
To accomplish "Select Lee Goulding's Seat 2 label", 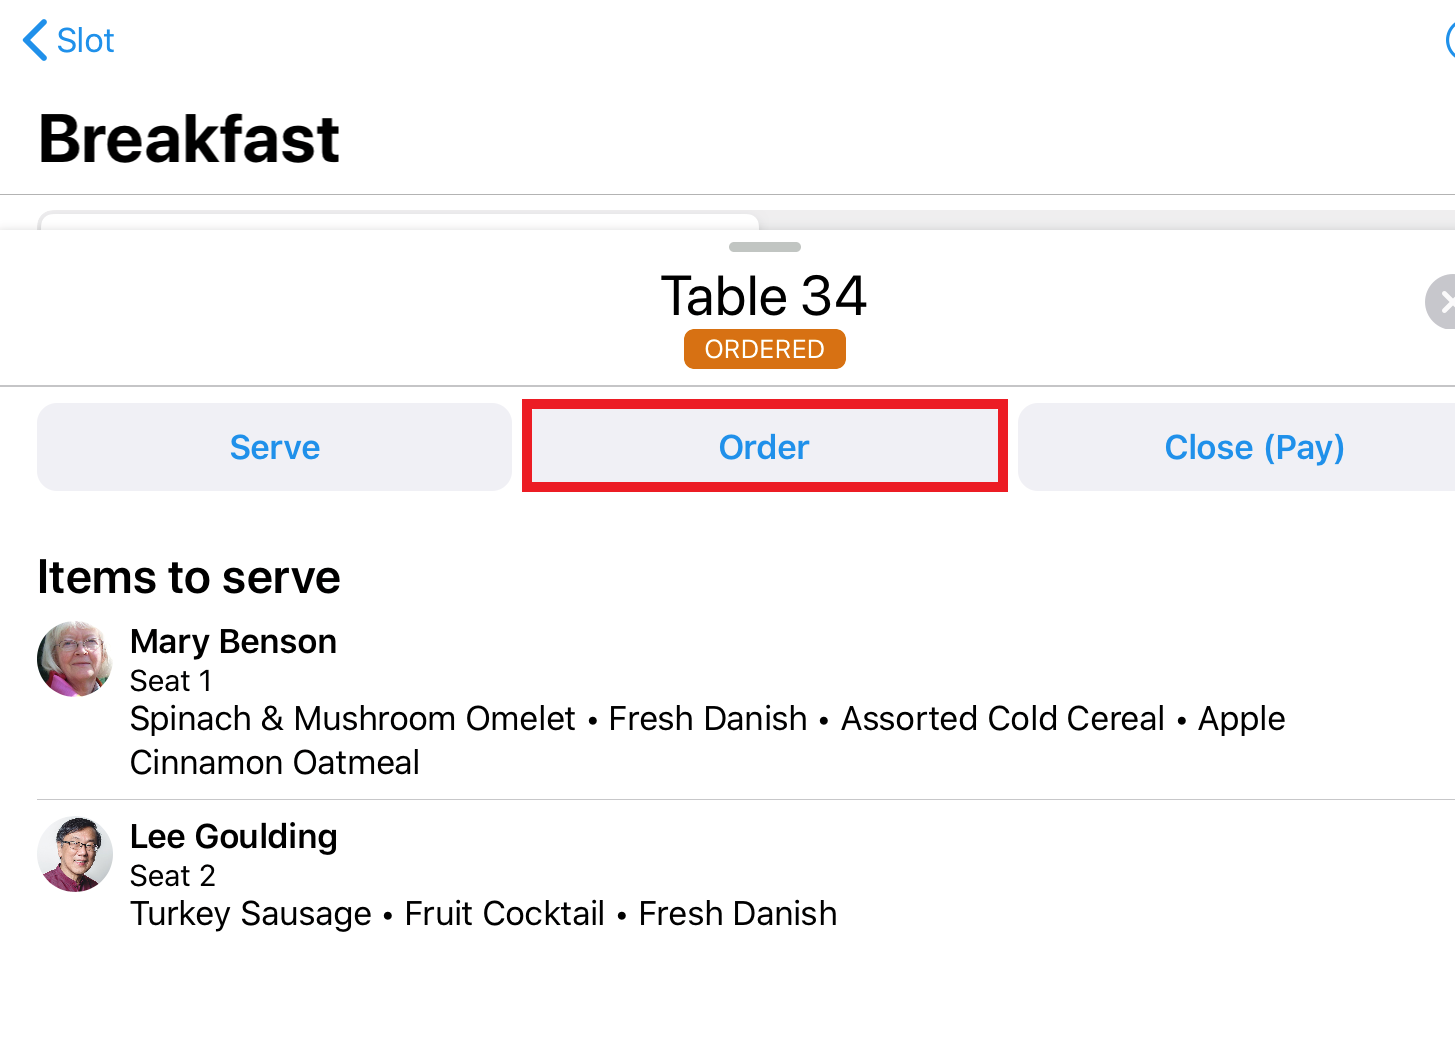I will pyautogui.click(x=173, y=876).
